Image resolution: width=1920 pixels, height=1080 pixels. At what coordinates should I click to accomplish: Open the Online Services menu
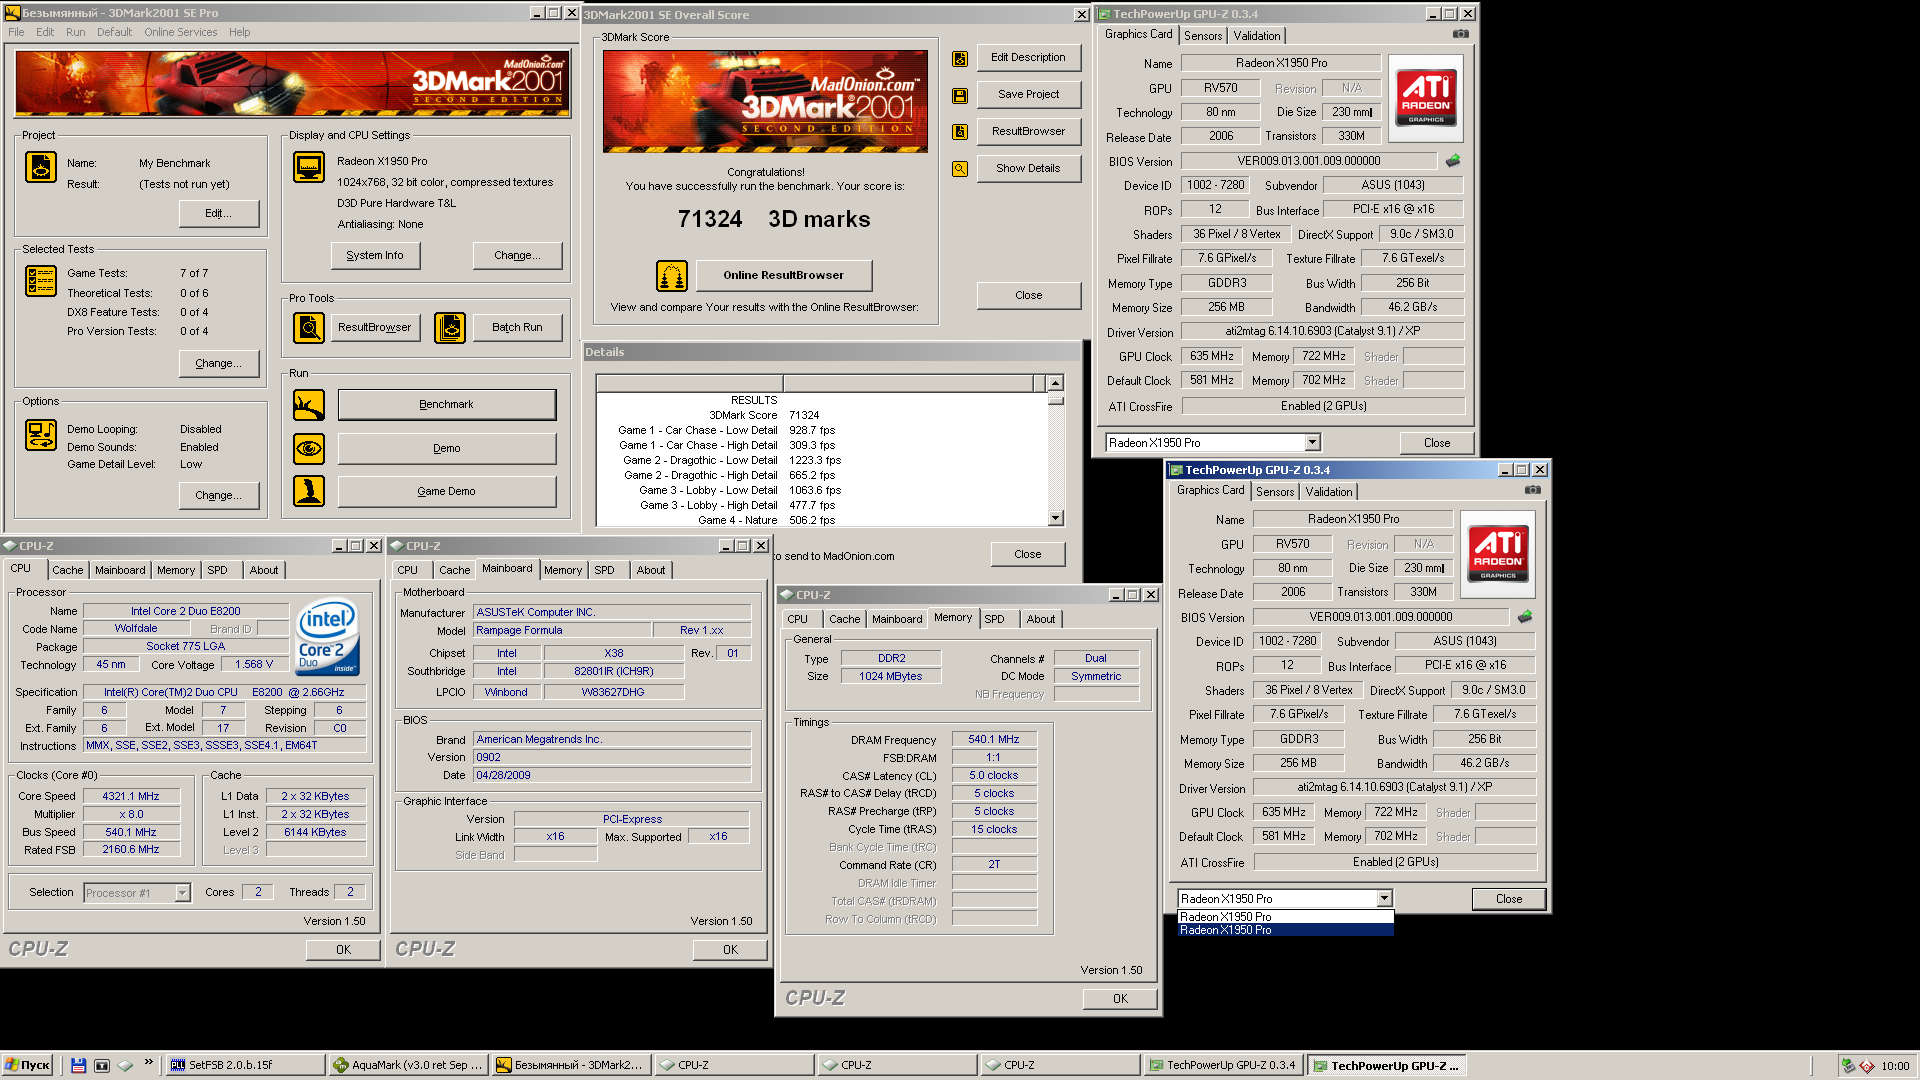point(180,32)
